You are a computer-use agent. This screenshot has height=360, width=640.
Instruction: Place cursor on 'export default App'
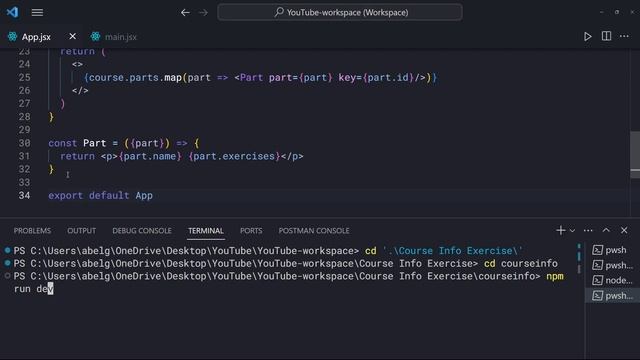point(100,196)
